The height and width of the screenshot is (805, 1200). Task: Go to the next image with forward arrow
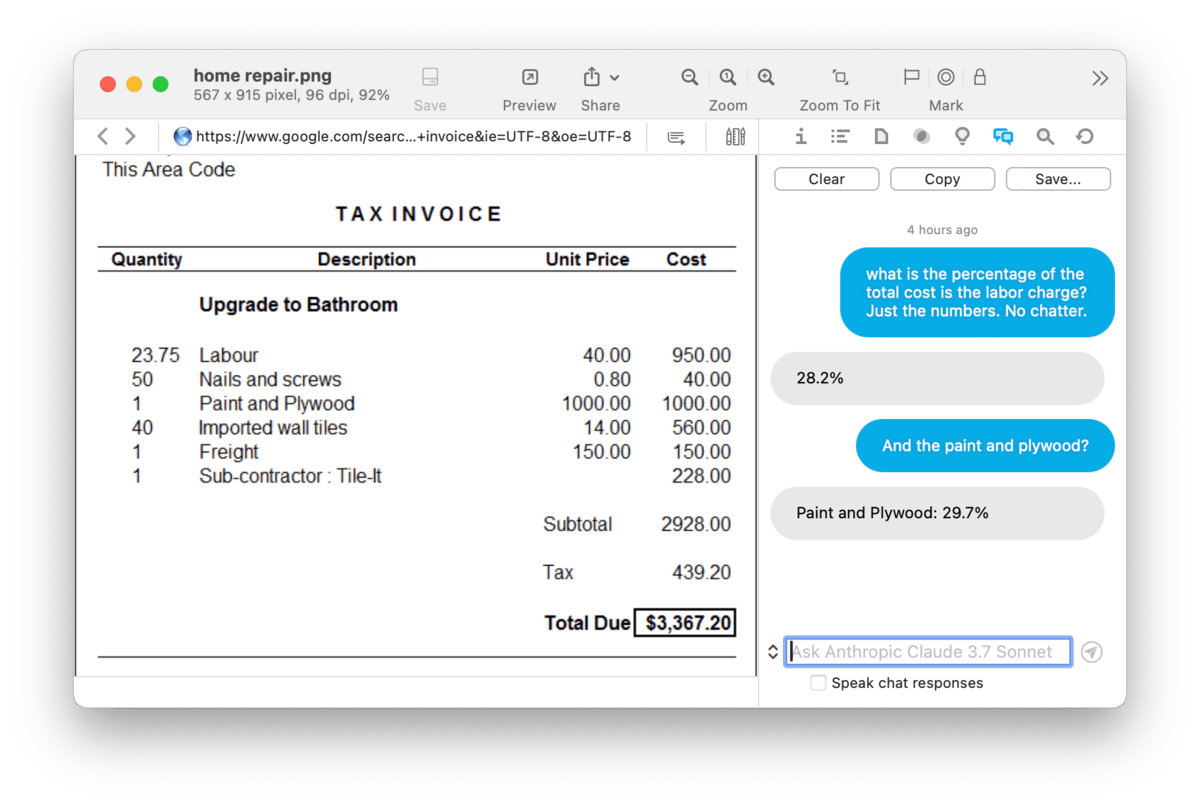pyautogui.click(x=130, y=137)
